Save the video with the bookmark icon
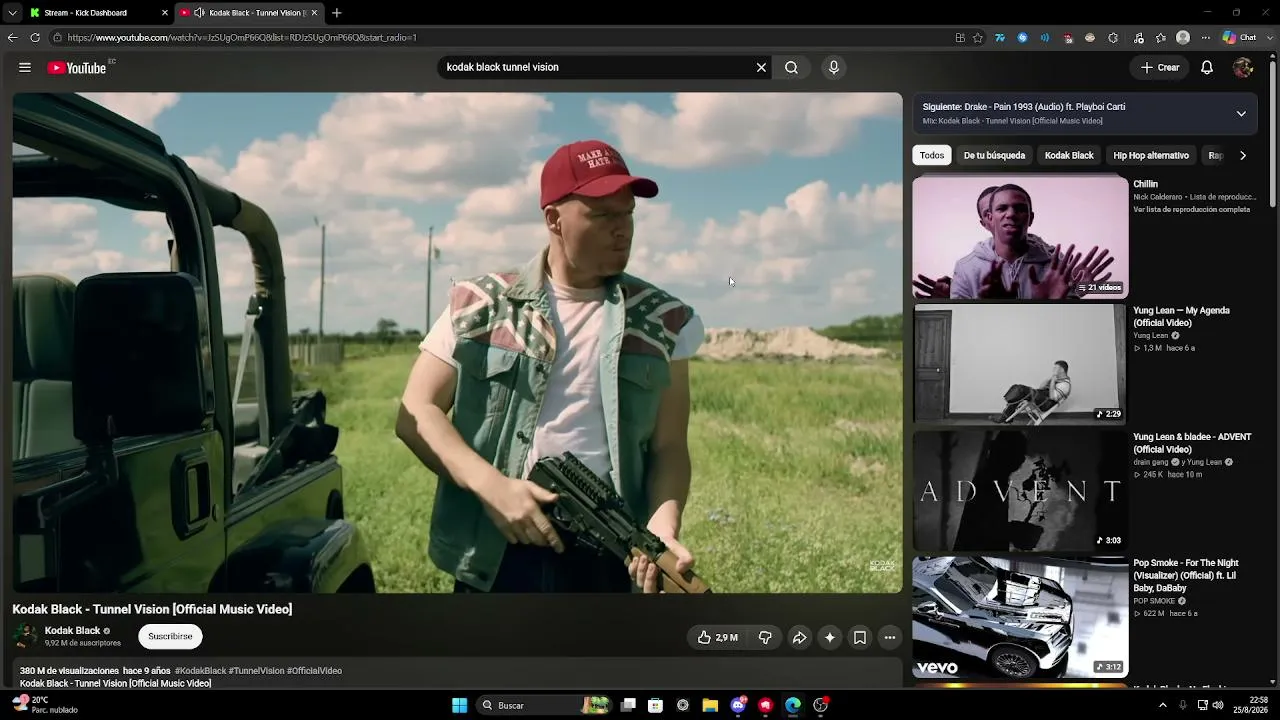The width and height of the screenshot is (1280, 720). (x=859, y=637)
